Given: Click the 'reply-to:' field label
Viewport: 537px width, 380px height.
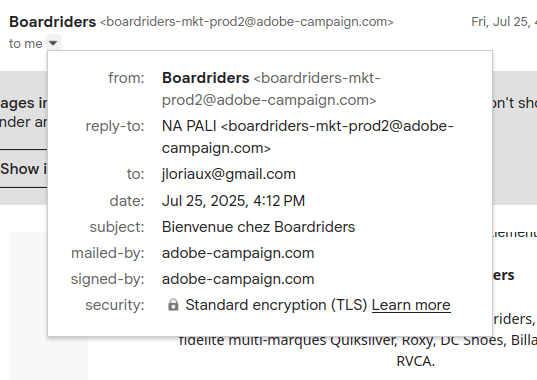Looking at the screenshot, I should (115, 126).
